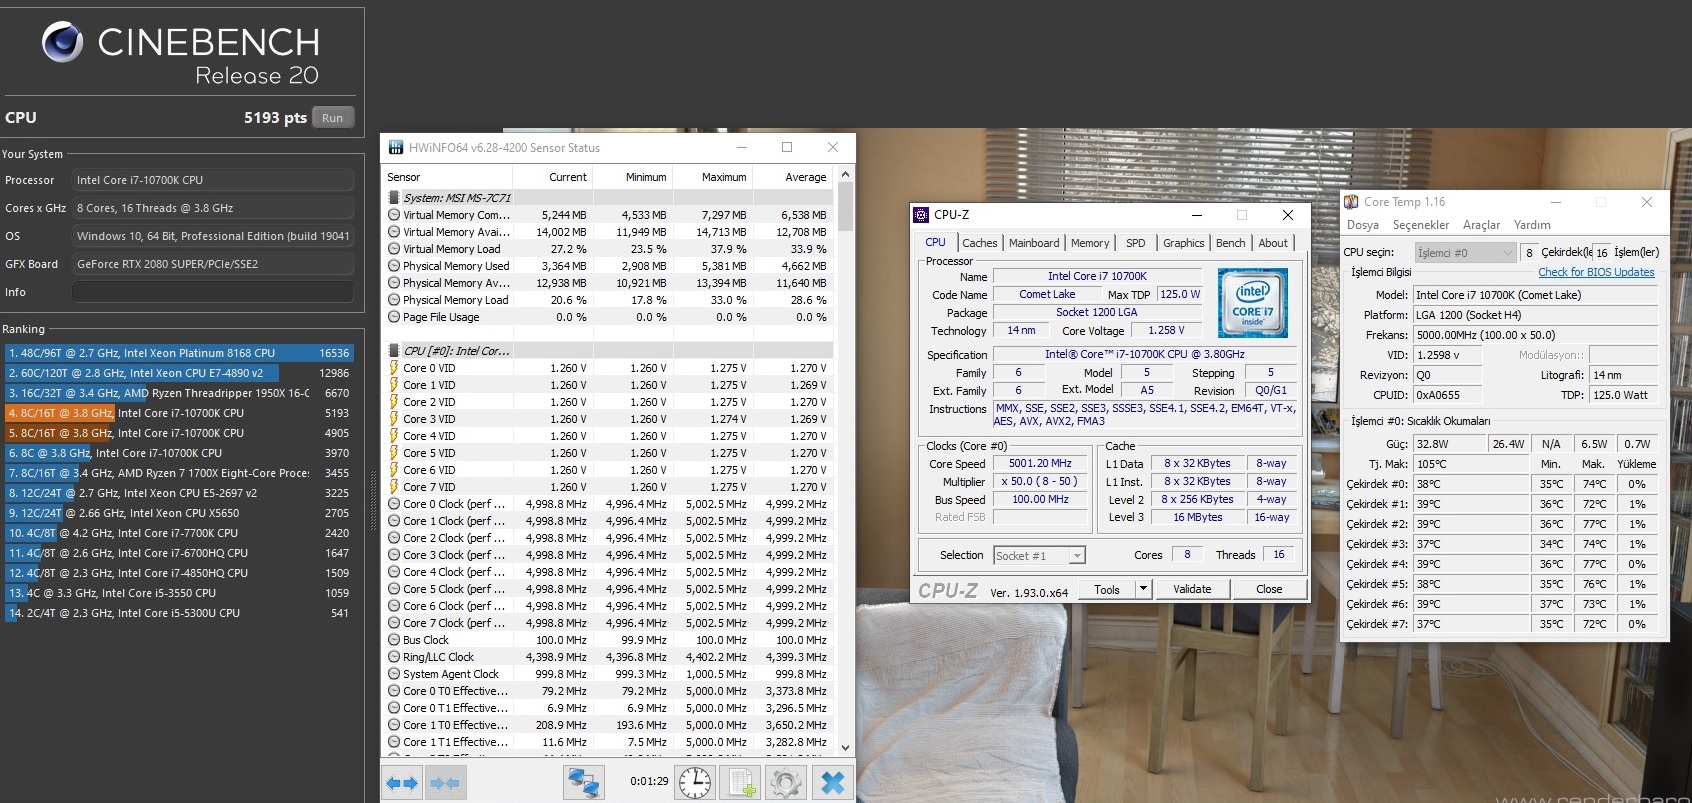This screenshot has height=803, width=1692.
Task: Click the Cinebench logo sphere icon
Action: (63, 42)
